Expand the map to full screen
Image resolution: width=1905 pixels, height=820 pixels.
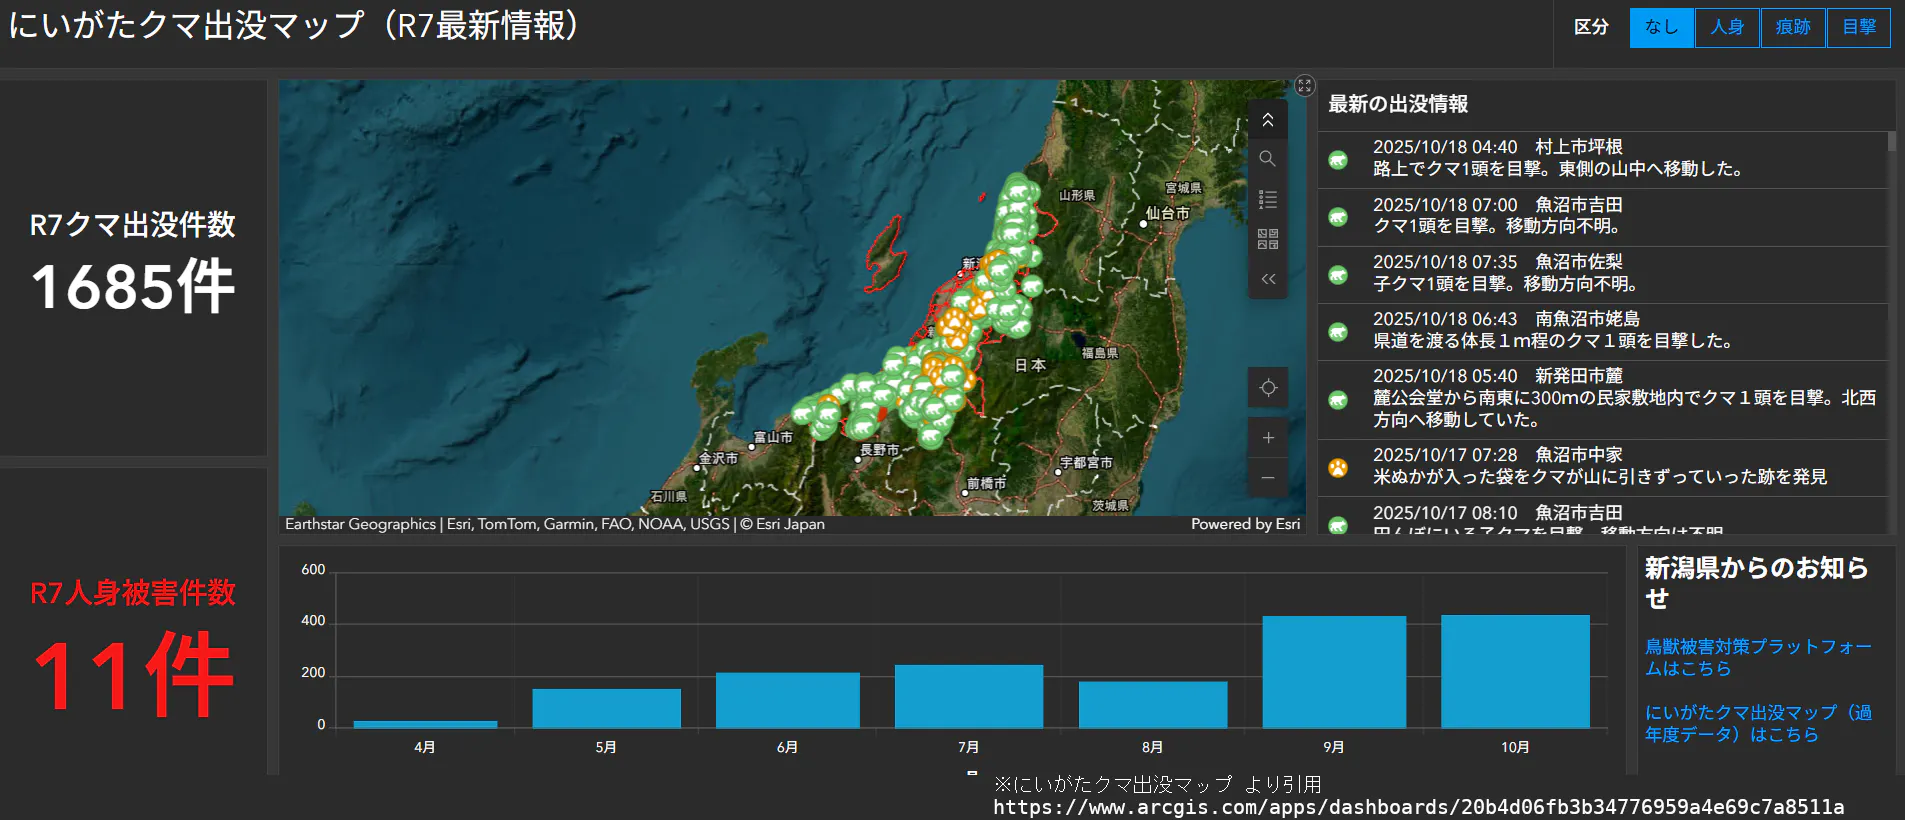(x=1304, y=86)
